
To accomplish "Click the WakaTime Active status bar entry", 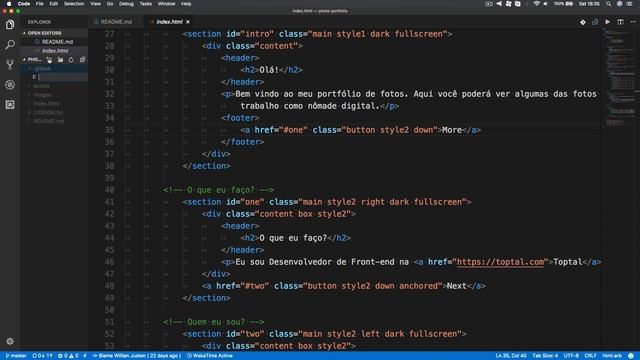I will [210, 356].
